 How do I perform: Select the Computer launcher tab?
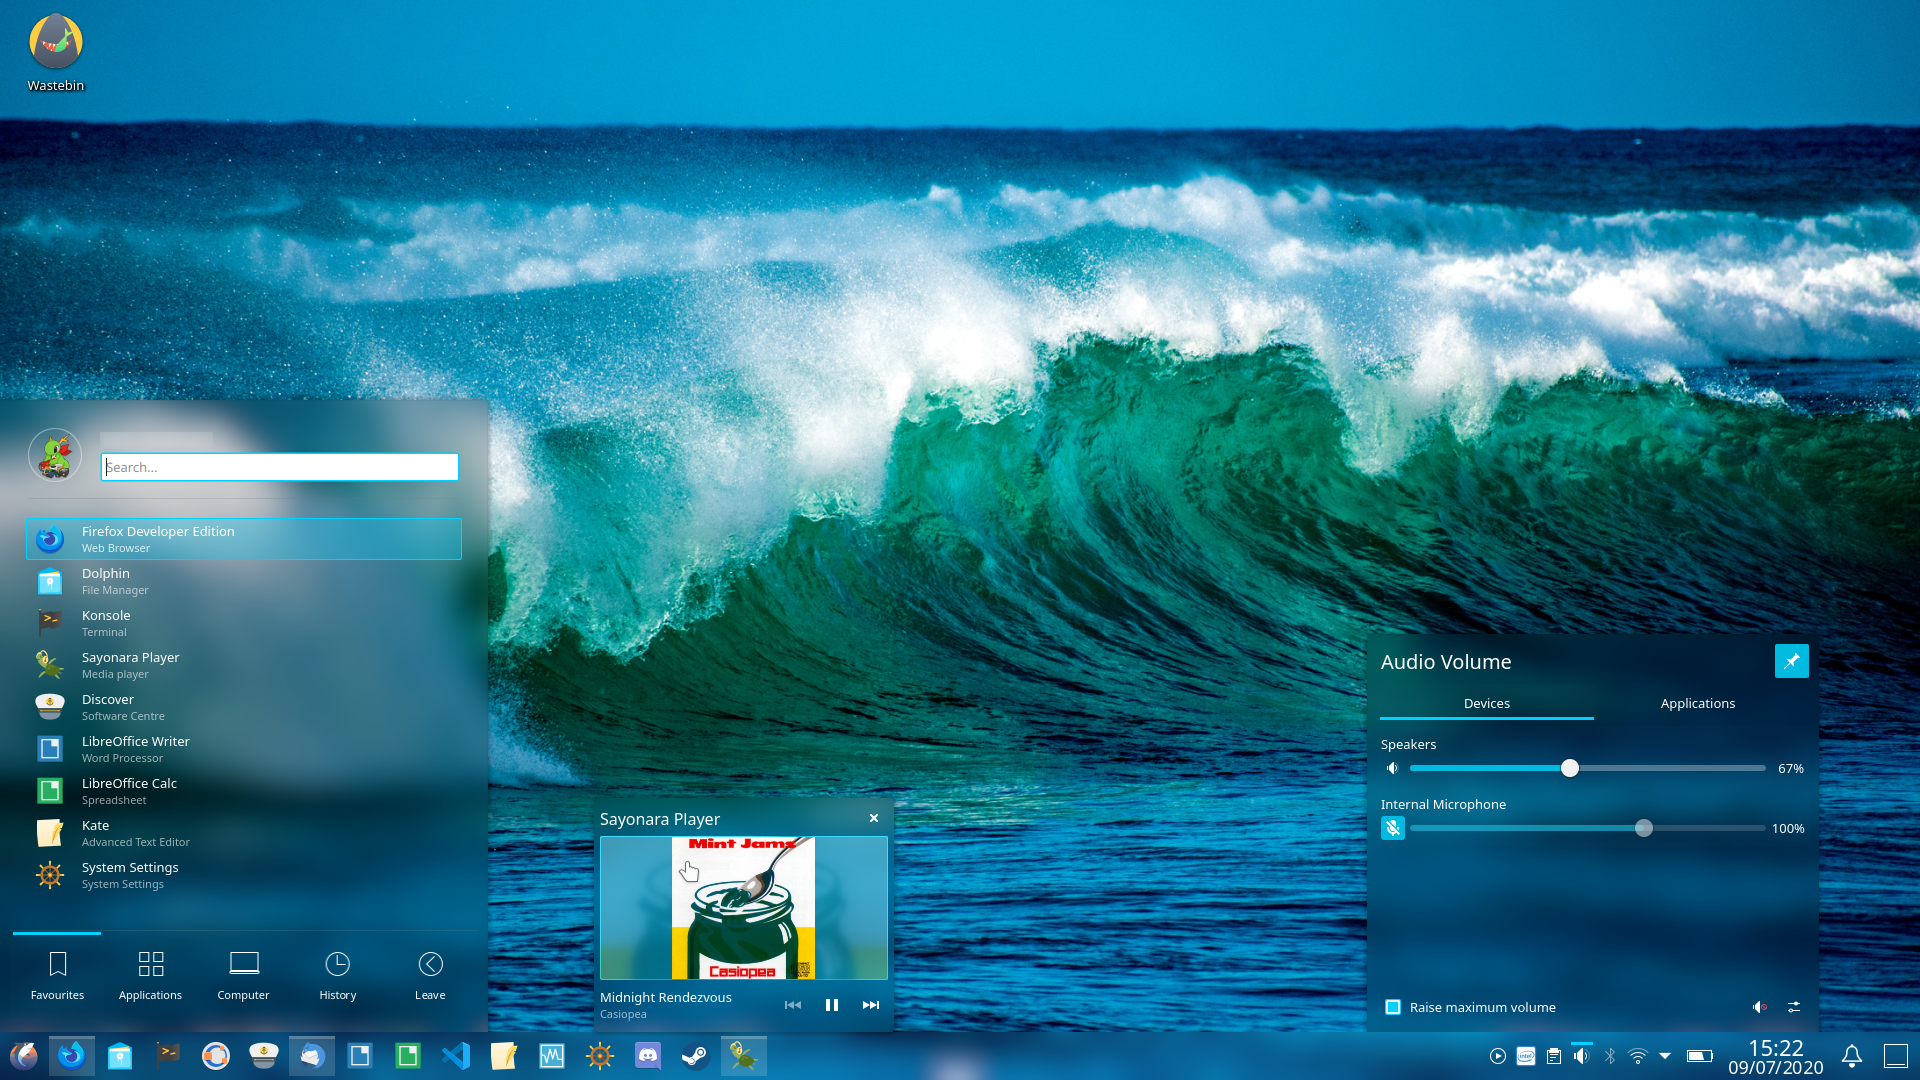pyautogui.click(x=243, y=975)
